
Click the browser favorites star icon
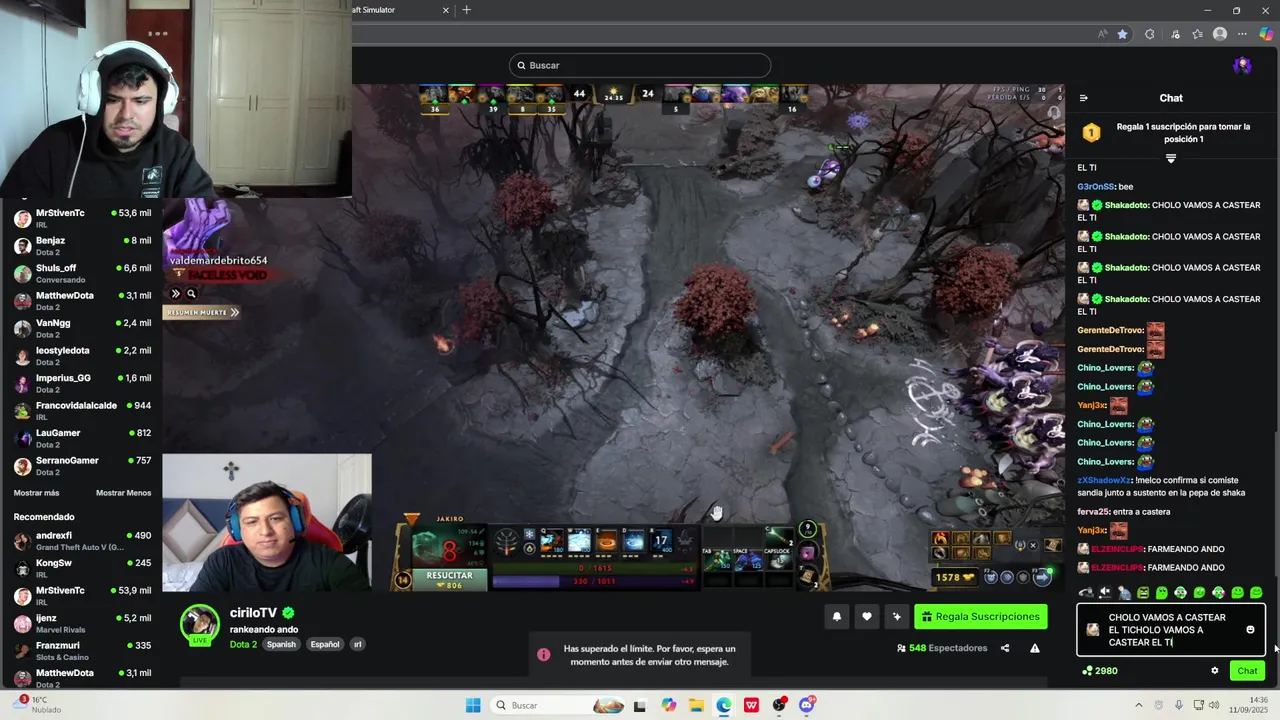point(1122,34)
